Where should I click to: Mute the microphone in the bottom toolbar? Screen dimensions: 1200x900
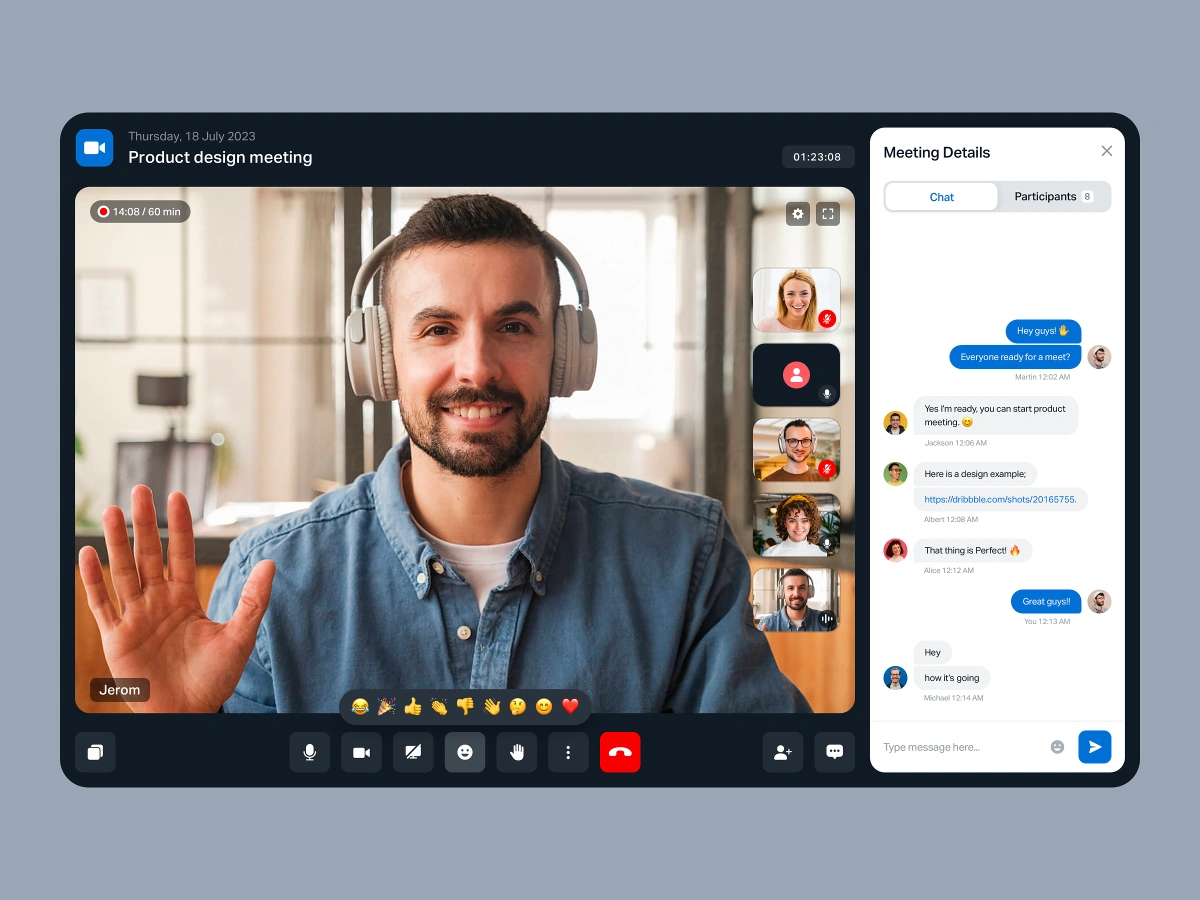(x=310, y=752)
